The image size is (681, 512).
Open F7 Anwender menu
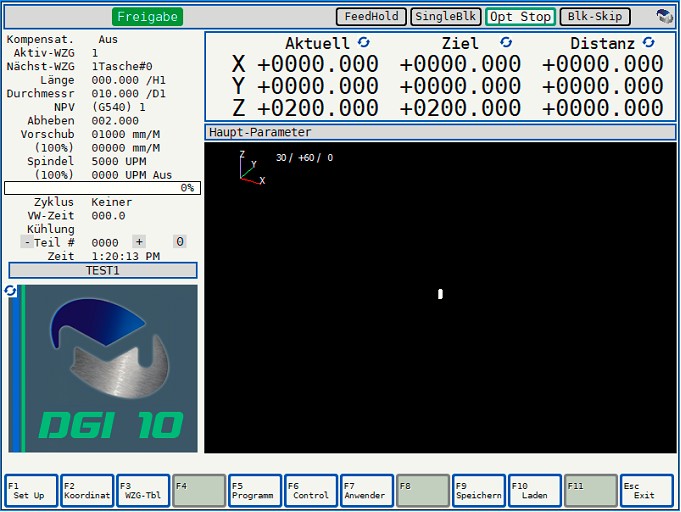coord(367,491)
